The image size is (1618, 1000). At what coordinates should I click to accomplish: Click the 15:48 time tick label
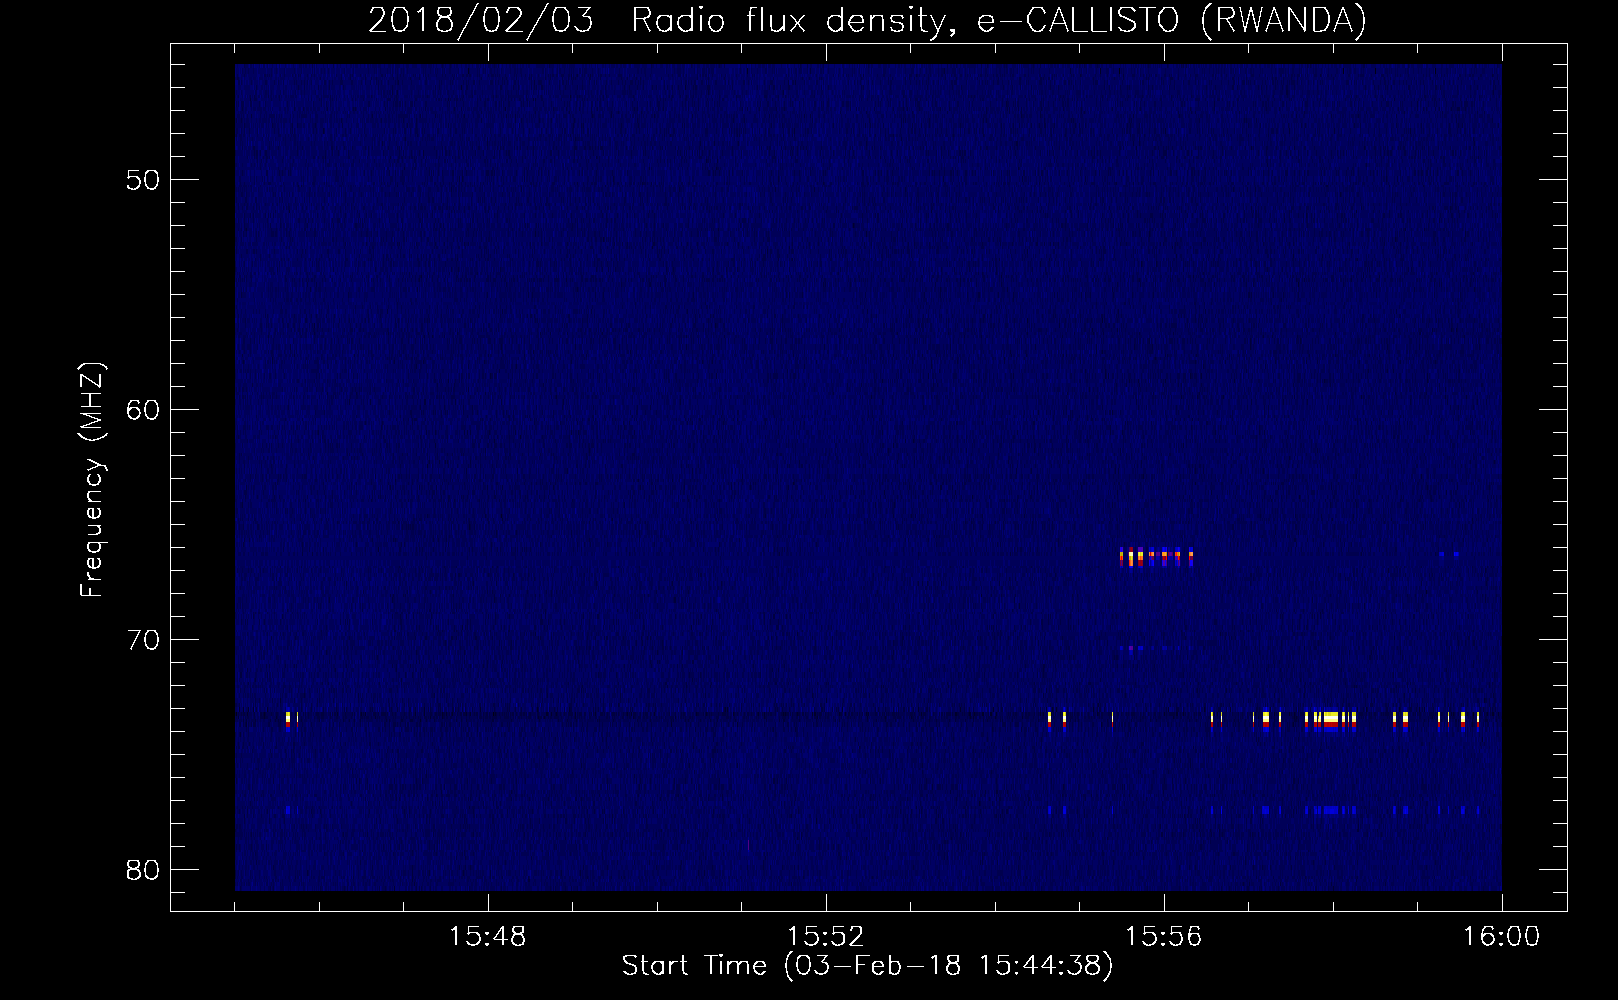click(x=487, y=937)
